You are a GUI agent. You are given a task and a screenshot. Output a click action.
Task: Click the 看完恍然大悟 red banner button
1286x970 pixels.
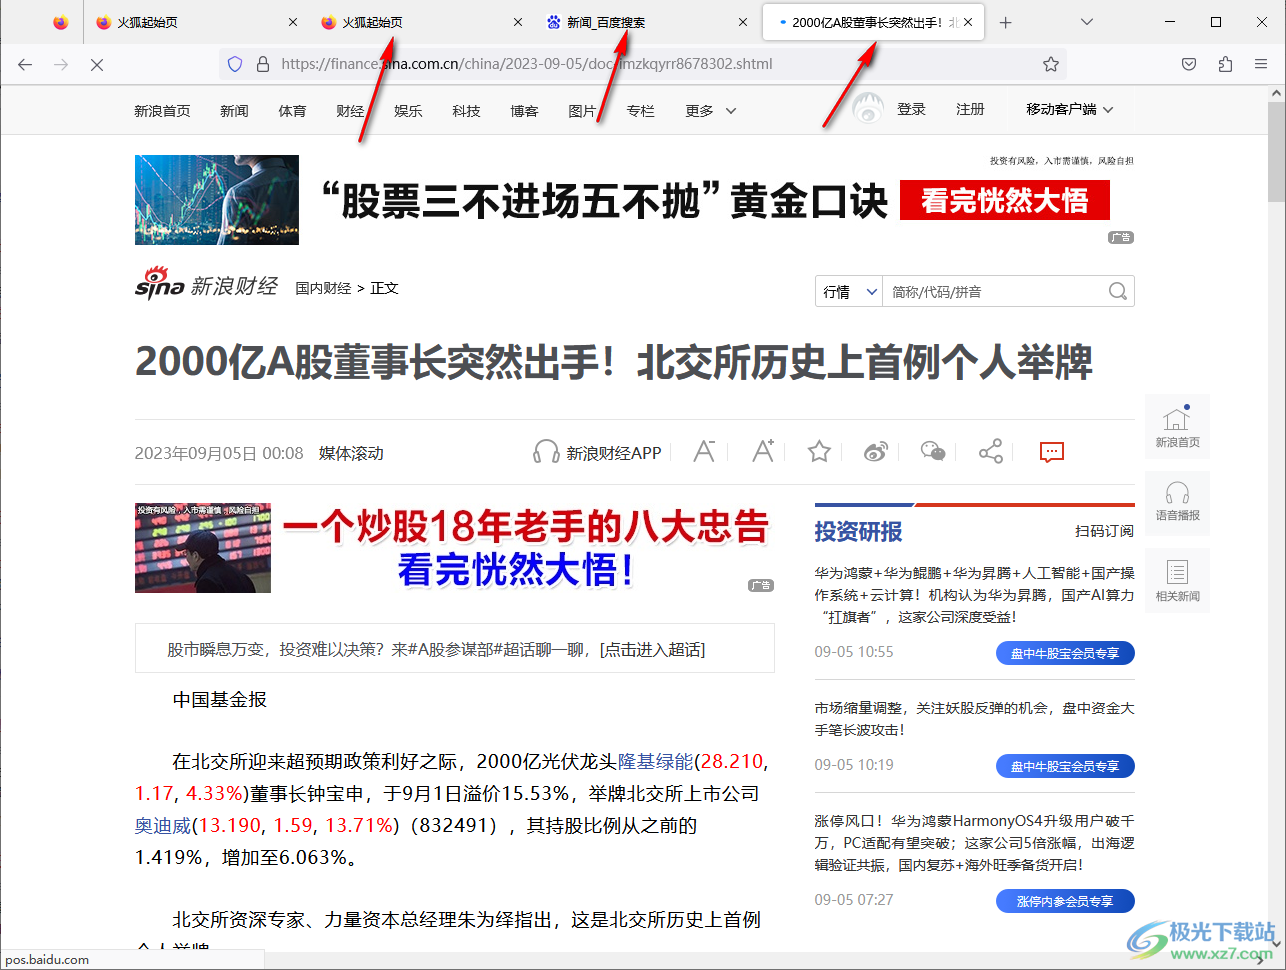(1005, 200)
